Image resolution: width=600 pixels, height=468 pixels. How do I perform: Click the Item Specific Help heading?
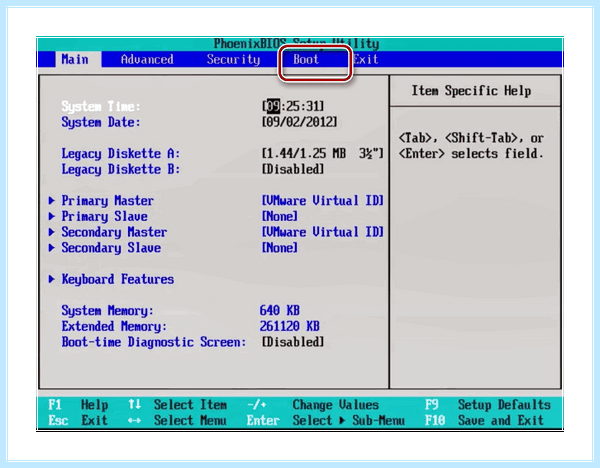(471, 91)
